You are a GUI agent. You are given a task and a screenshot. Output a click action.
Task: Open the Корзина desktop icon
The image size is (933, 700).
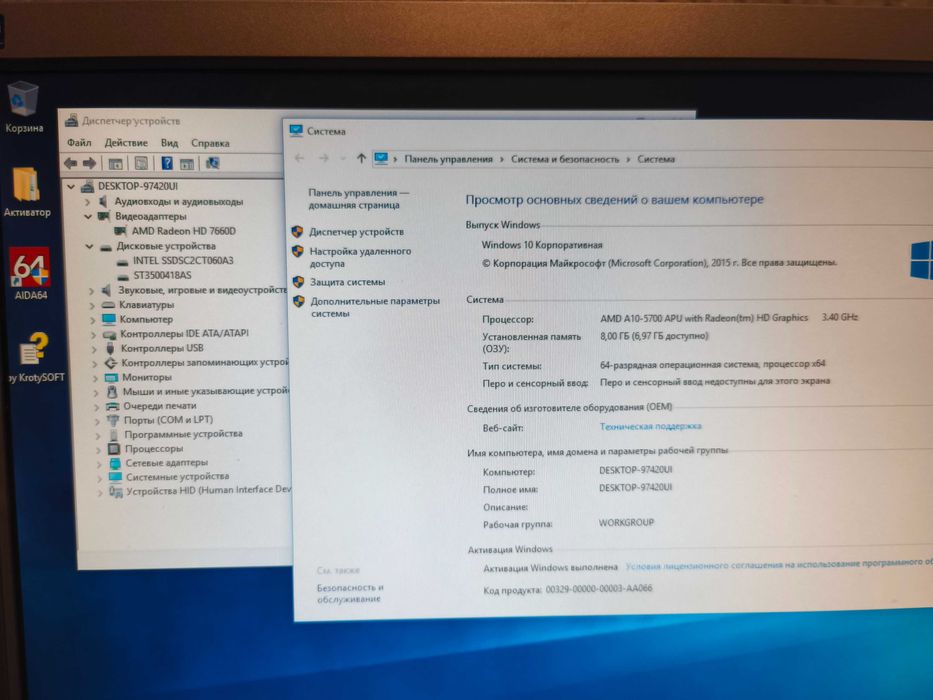[x=24, y=107]
